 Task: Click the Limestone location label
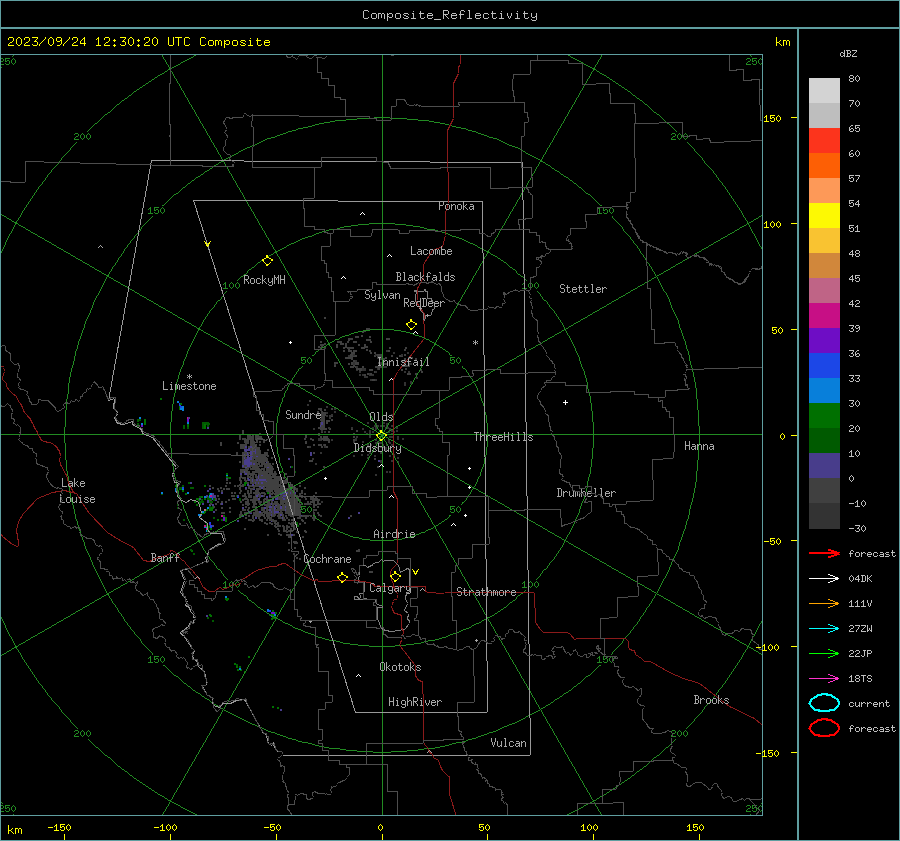(189, 386)
